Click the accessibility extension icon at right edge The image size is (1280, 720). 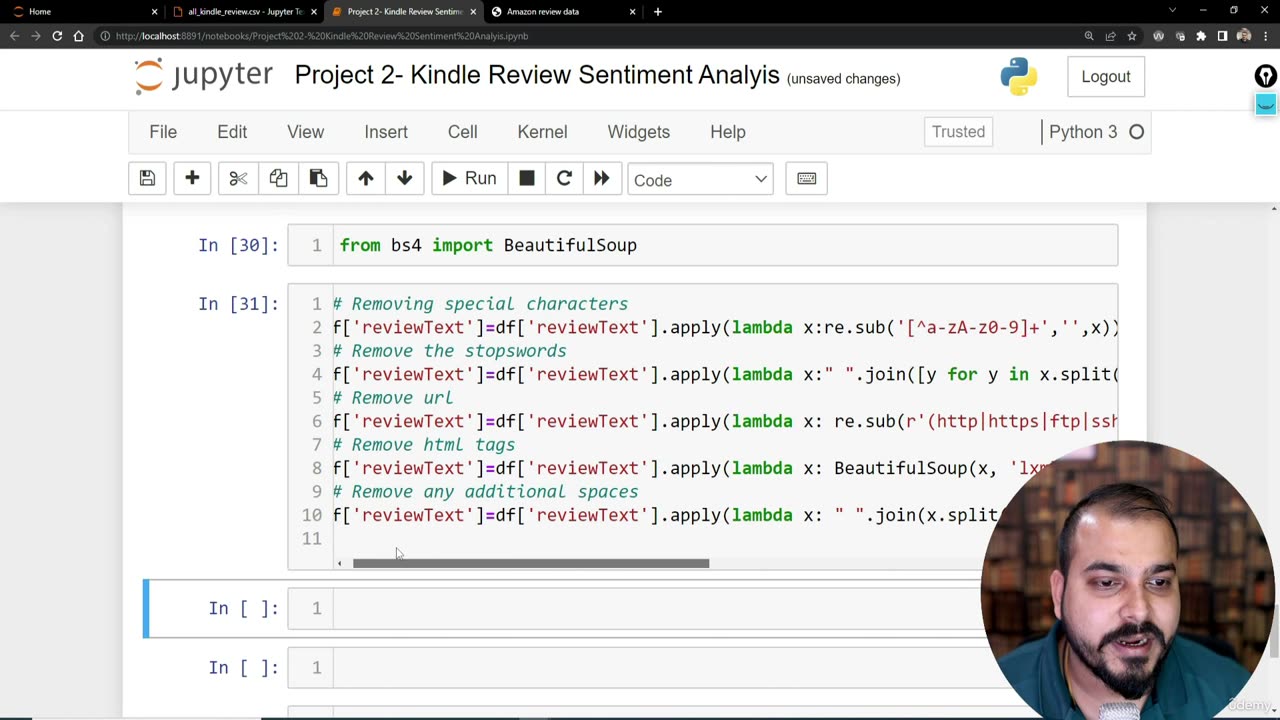click(1266, 77)
